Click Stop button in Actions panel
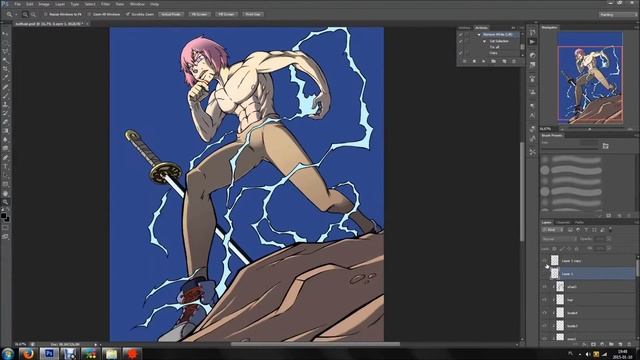 tap(464, 61)
